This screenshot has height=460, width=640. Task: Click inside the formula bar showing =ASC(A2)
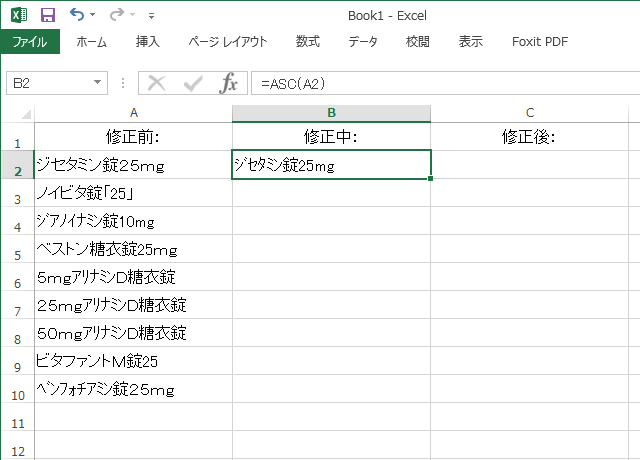(440, 83)
